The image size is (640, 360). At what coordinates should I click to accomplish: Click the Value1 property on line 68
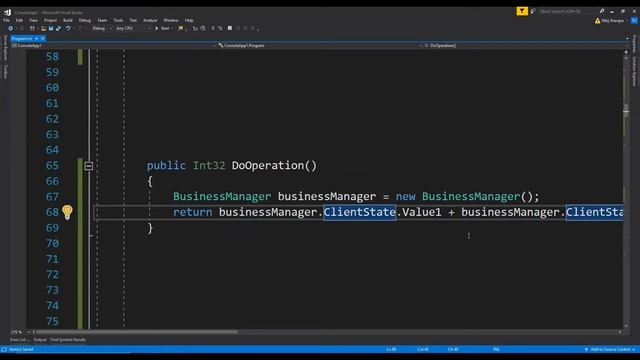pos(422,212)
